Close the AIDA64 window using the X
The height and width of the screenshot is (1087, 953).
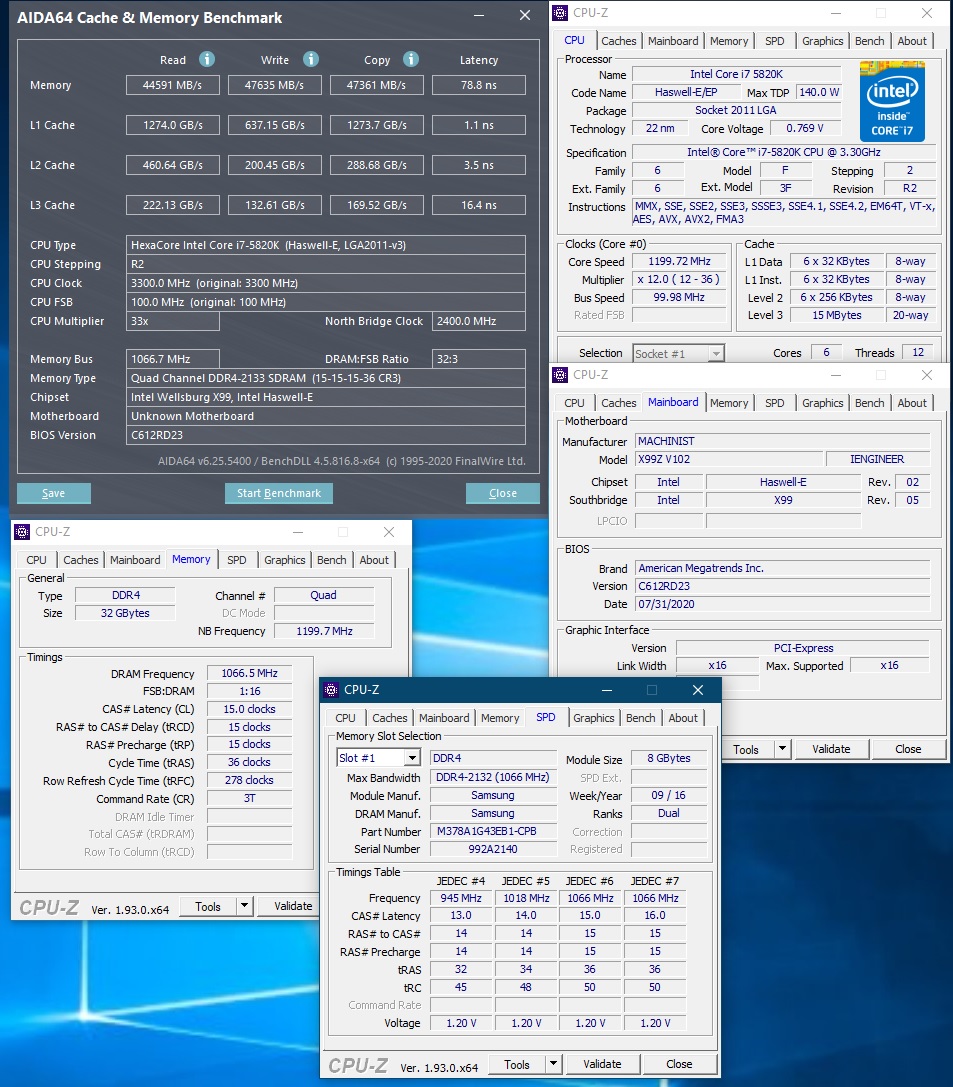coord(525,15)
